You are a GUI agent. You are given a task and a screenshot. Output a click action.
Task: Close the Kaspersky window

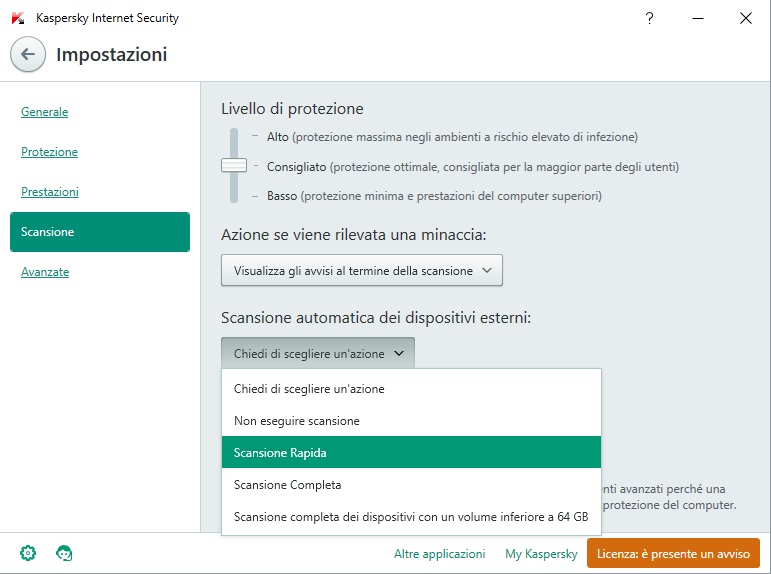click(745, 18)
